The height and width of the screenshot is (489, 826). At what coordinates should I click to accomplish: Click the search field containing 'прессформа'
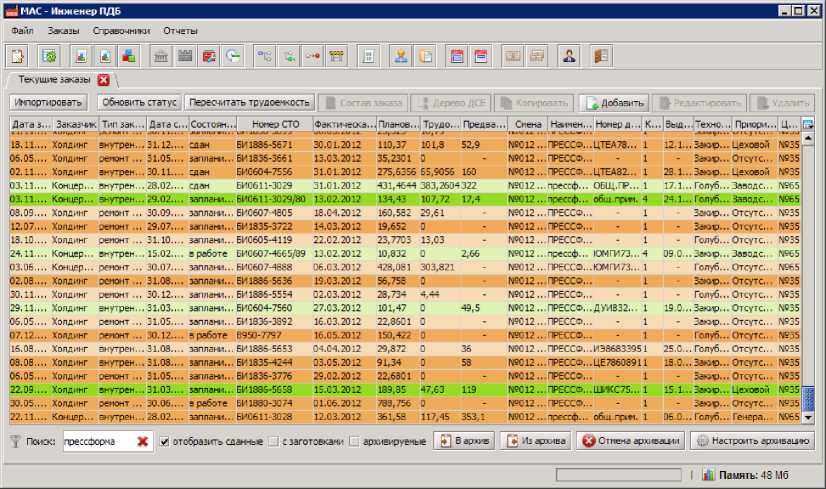(96, 441)
